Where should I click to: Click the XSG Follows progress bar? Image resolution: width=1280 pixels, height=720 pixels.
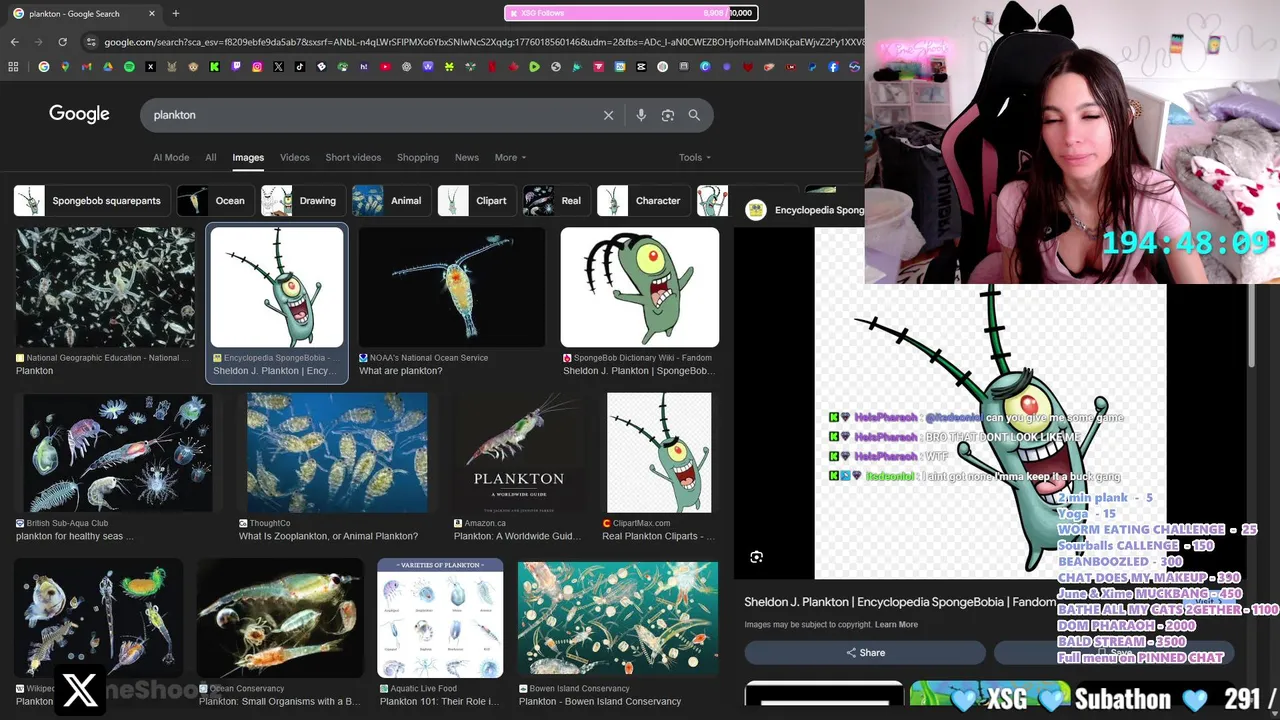[631, 13]
